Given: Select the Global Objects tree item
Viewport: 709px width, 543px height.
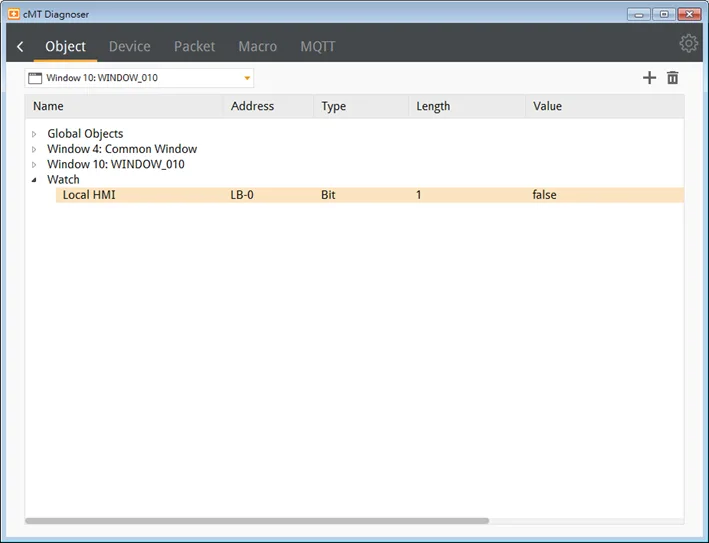Looking at the screenshot, I should tap(85, 134).
